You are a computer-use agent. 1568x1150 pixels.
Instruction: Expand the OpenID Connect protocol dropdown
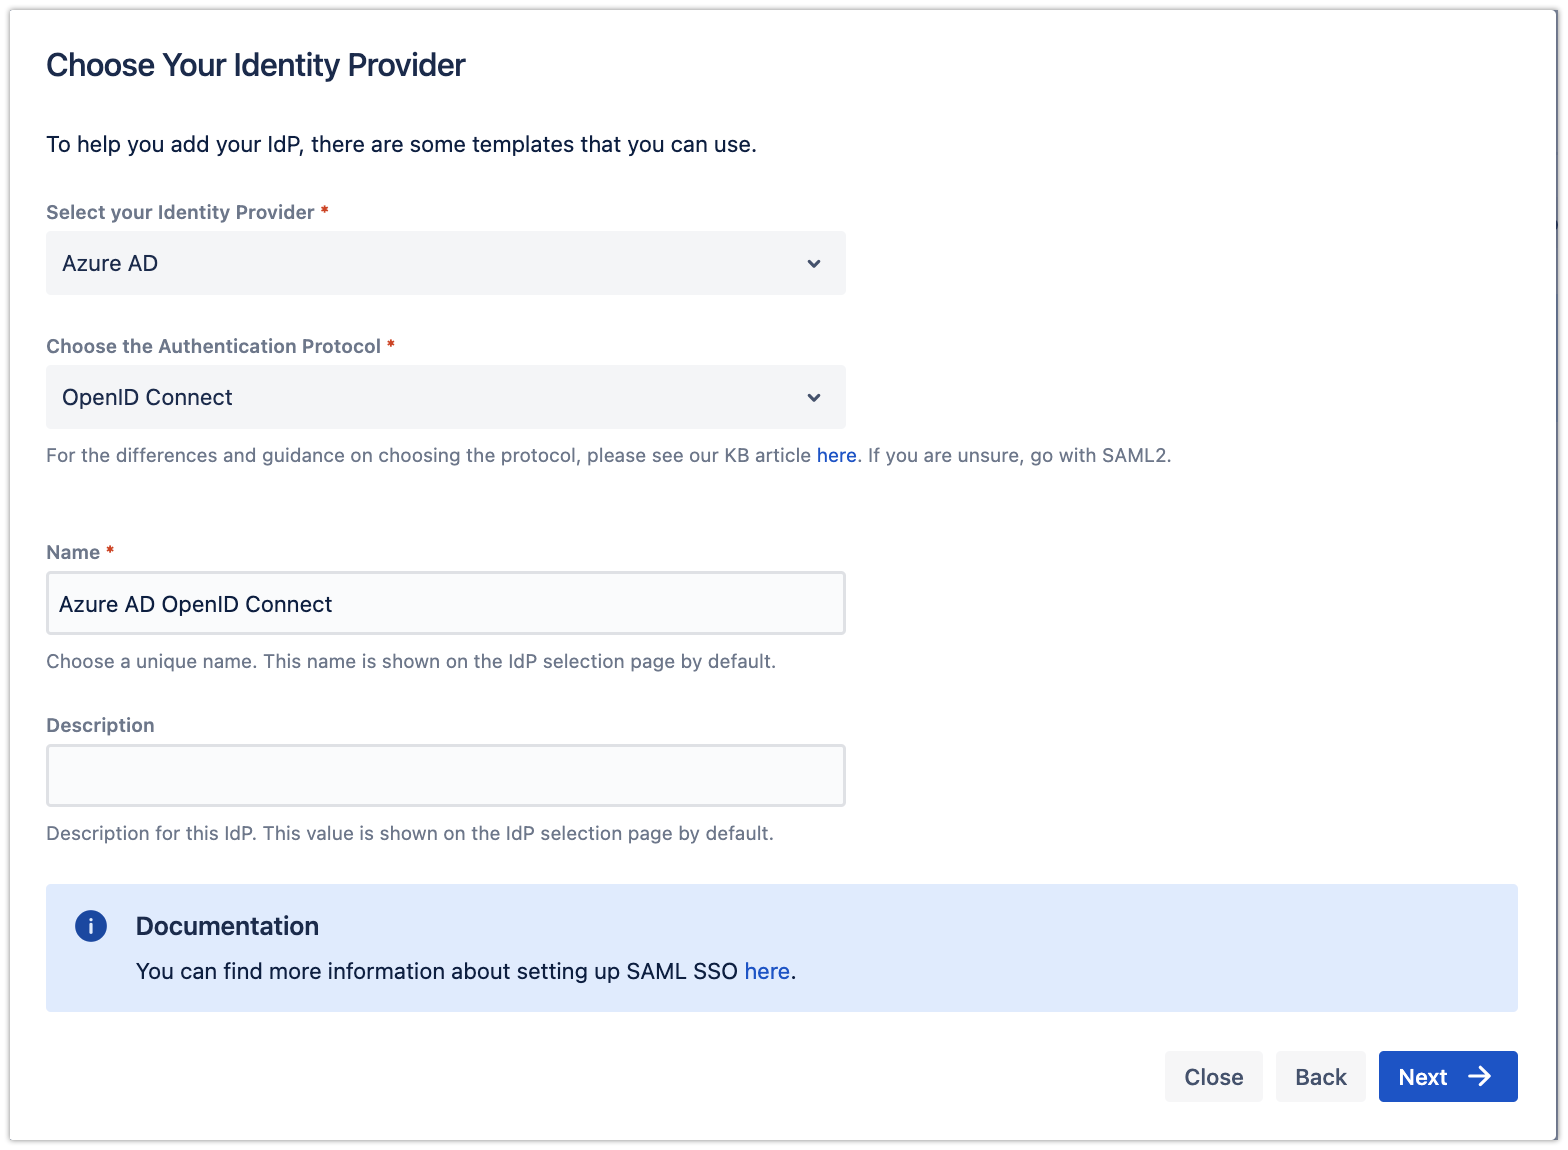pos(445,397)
